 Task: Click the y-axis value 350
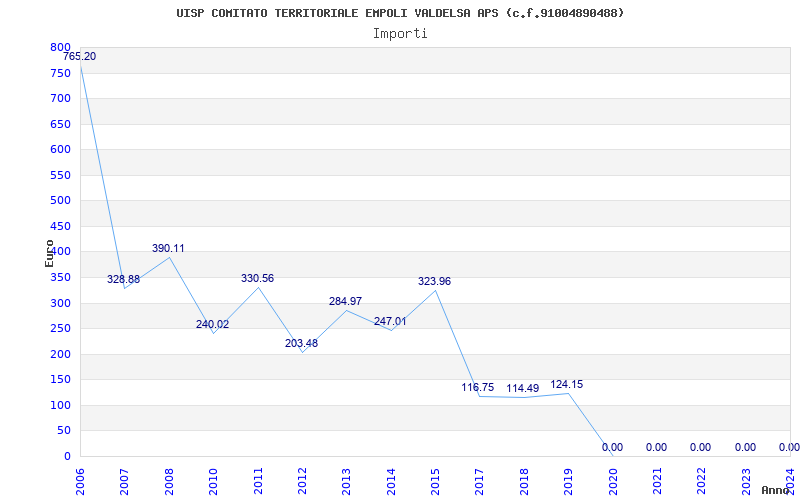click(x=60, y=278)
